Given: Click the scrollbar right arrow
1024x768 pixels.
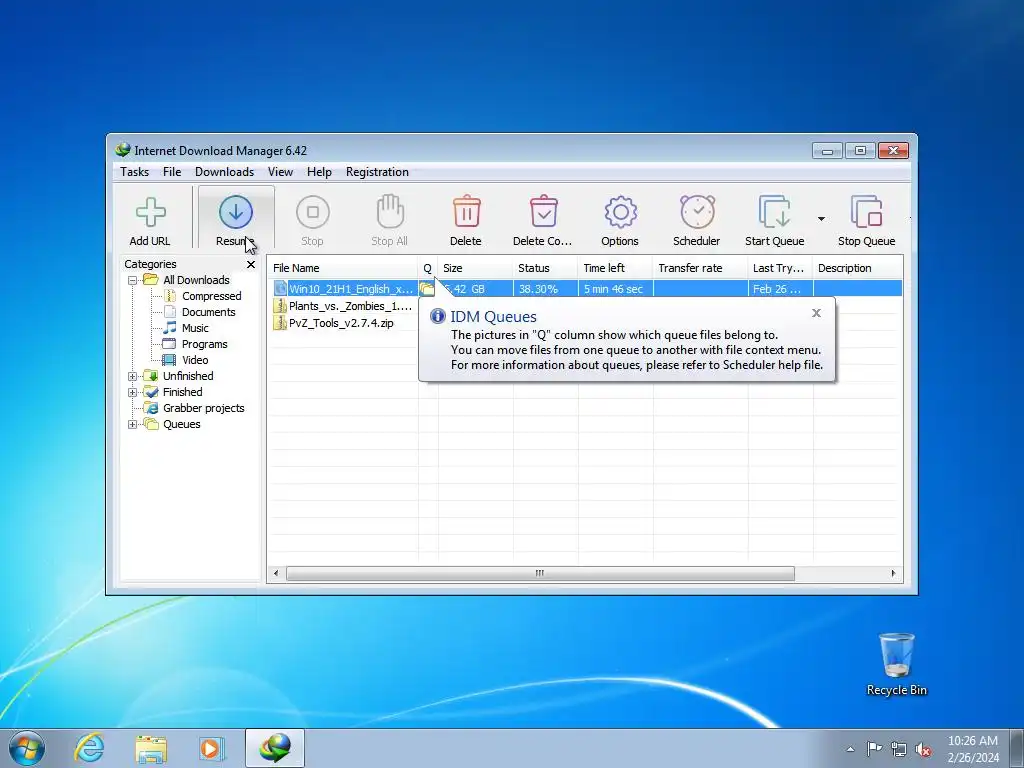Looking at the screenshot, I should [893, 573].
